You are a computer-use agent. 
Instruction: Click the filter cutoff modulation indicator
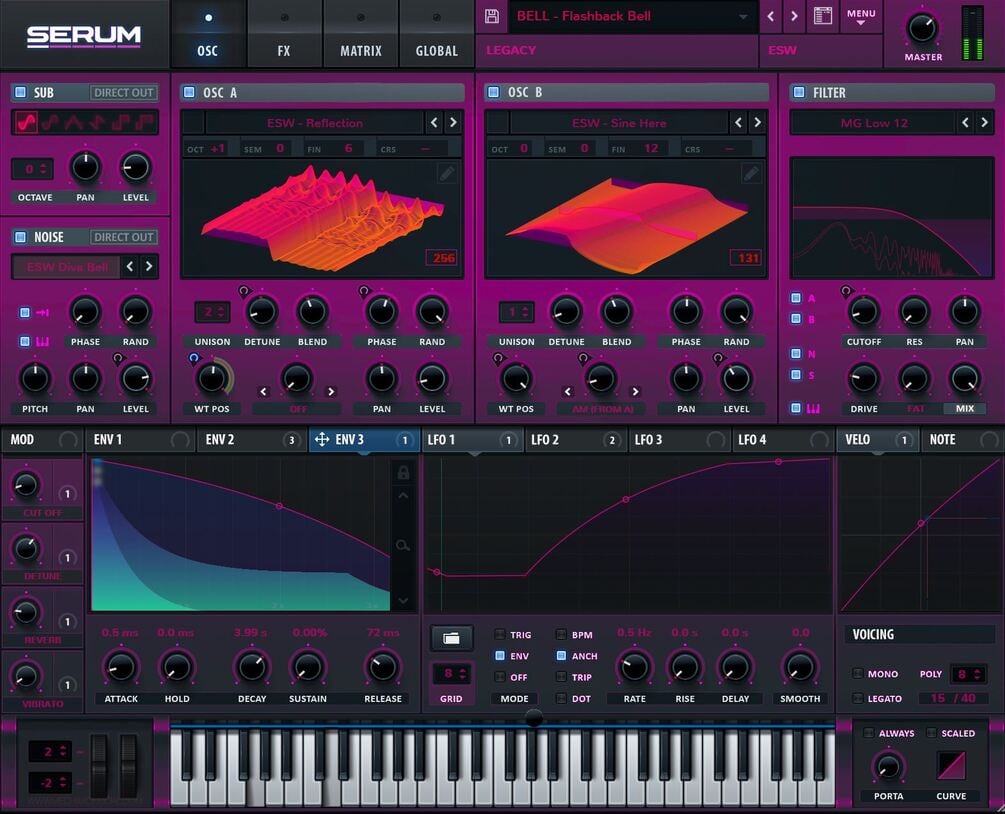pos(846,292)
